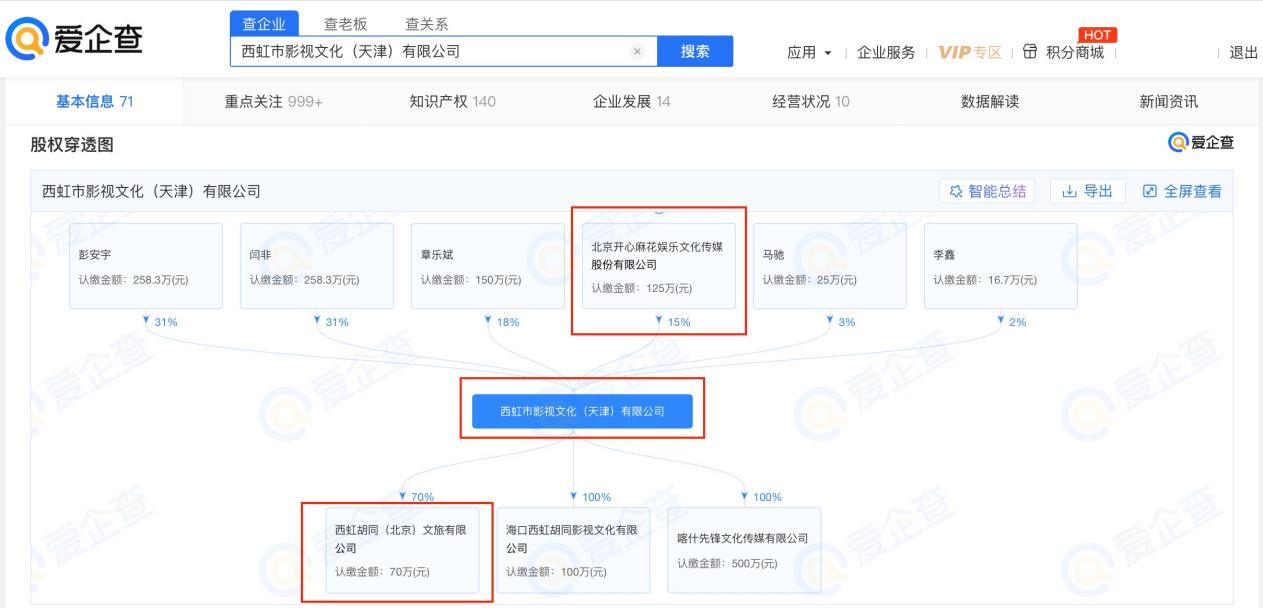
Task: Click the 爱企查 logo beside 股权穿透图 heading
Action: click(x=1201, y=142)
